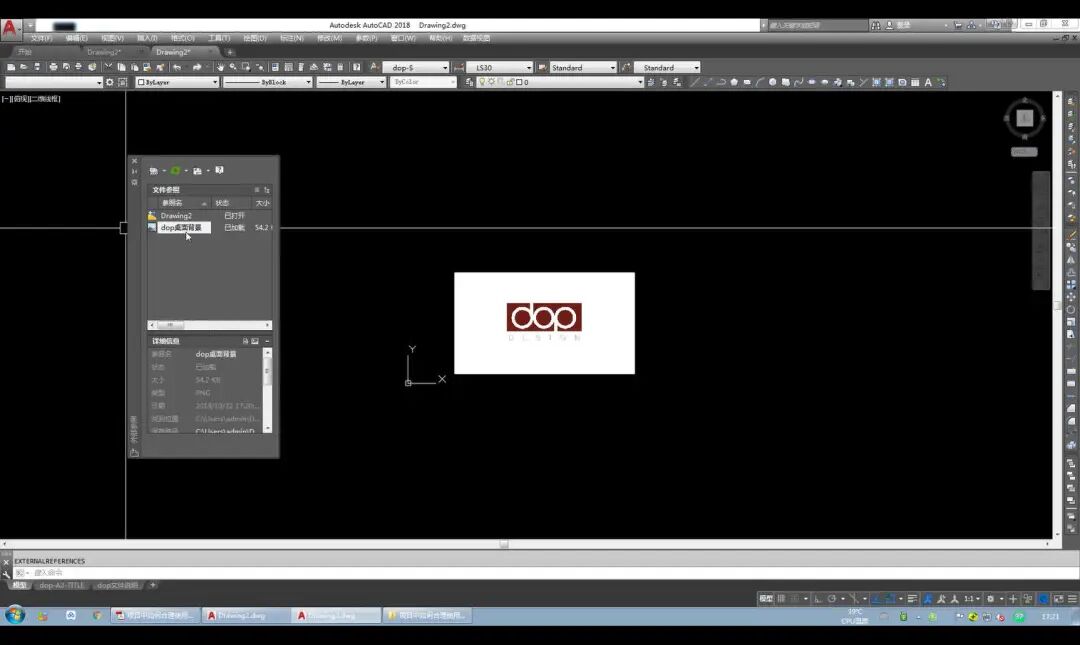The image size is (1080, 645).
Task: Select the Line draw tool
Action: (x=694, y=82)
